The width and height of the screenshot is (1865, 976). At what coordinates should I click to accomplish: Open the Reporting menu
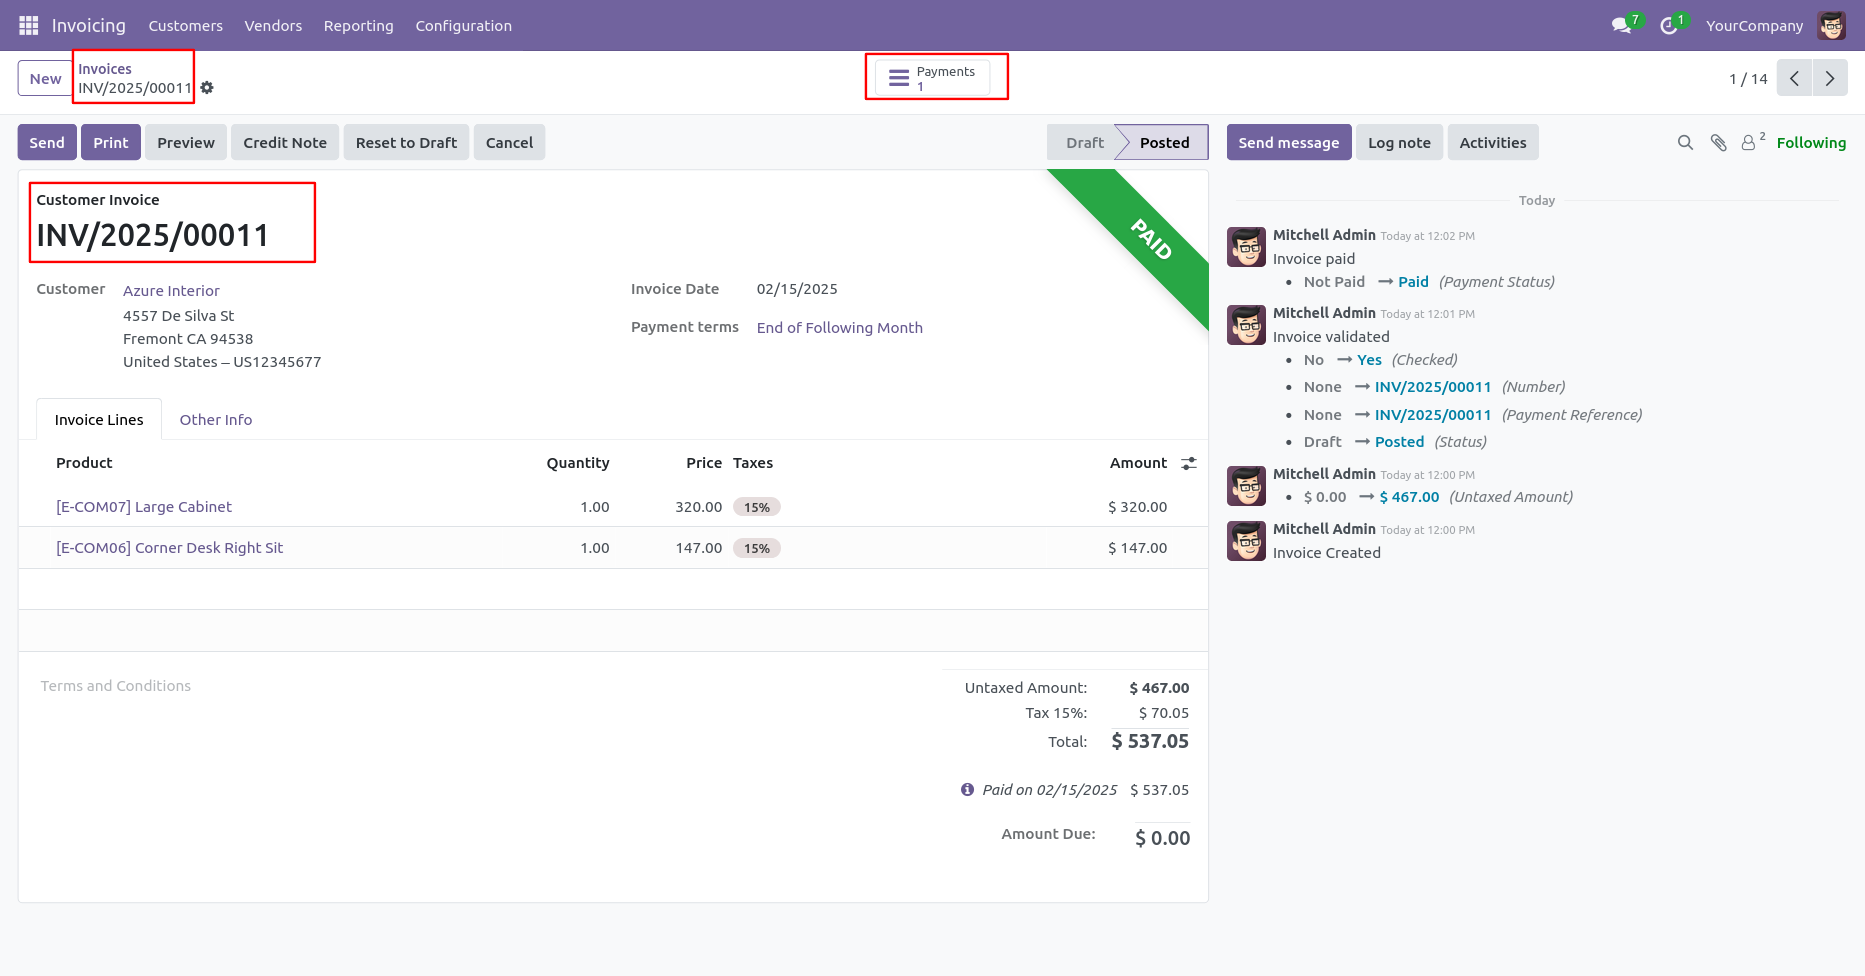point(359,25)
